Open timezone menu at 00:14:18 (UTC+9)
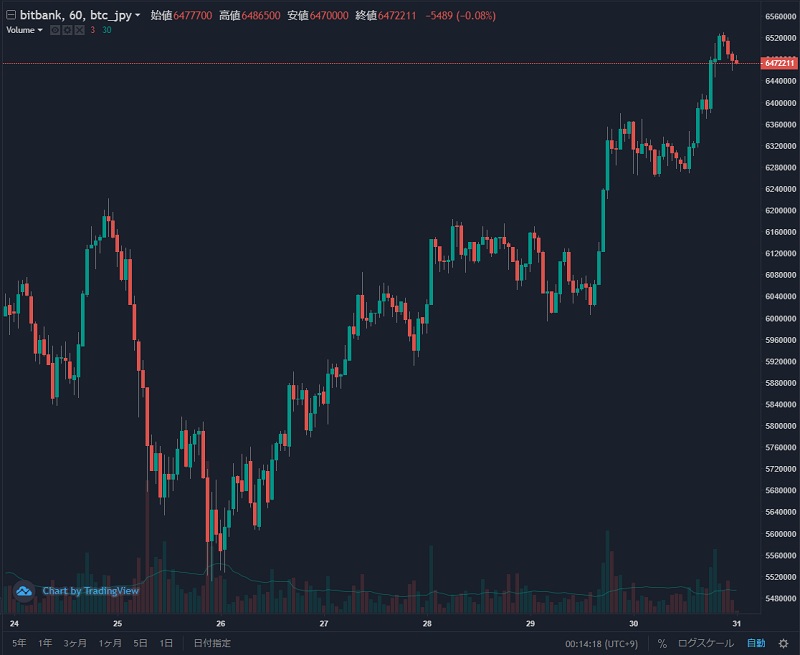 [602, 644]
